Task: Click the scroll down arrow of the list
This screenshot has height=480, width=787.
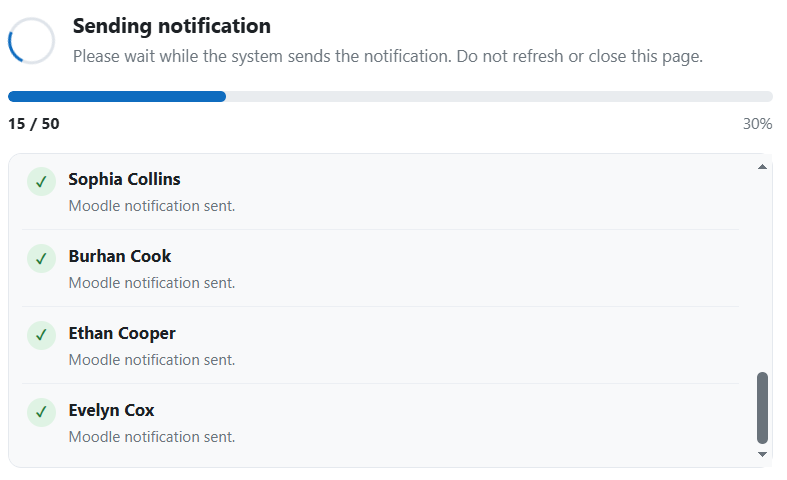Action: (762, 454)
